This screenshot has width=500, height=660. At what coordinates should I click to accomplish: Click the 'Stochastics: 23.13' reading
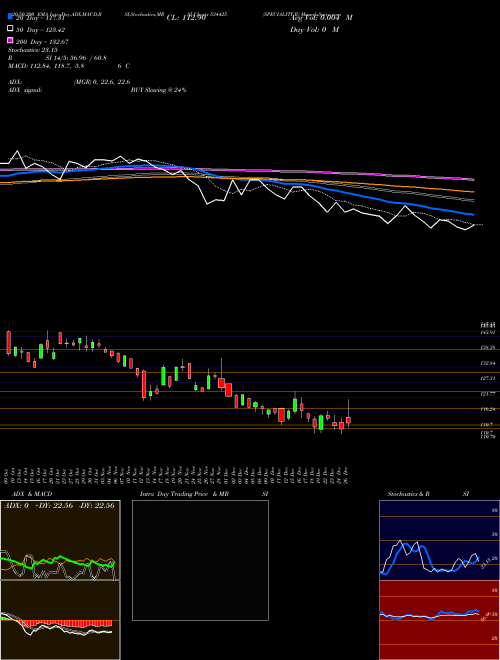pos(33,50)
